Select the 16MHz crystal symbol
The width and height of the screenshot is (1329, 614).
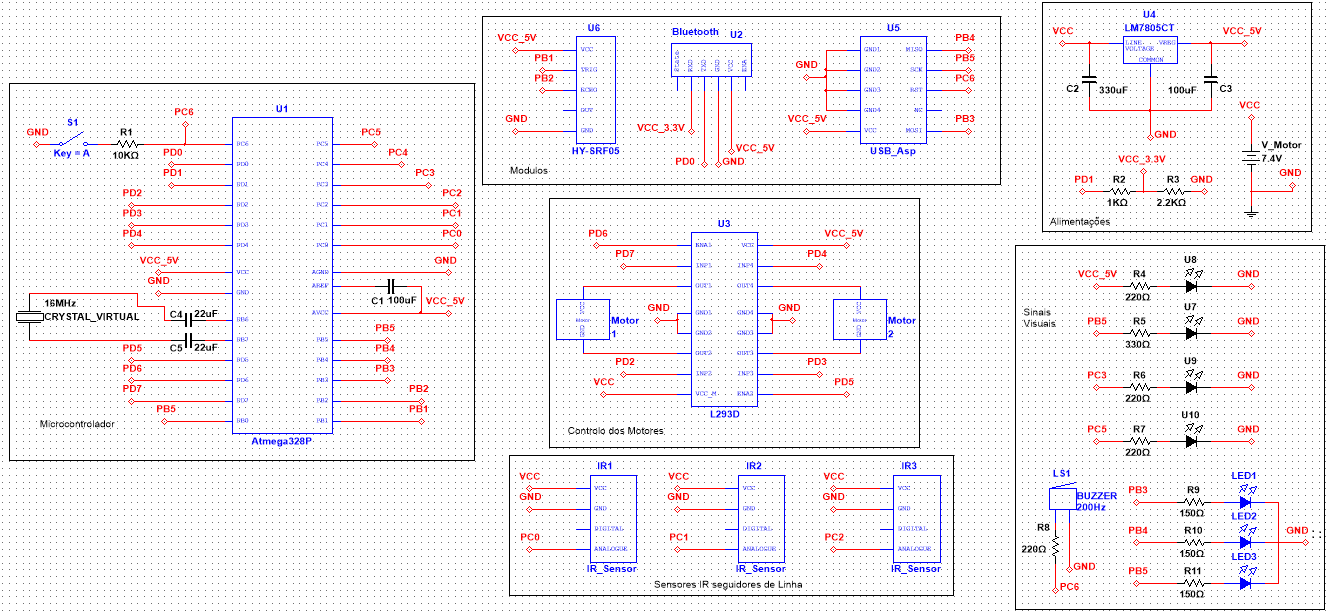[25, 317]
